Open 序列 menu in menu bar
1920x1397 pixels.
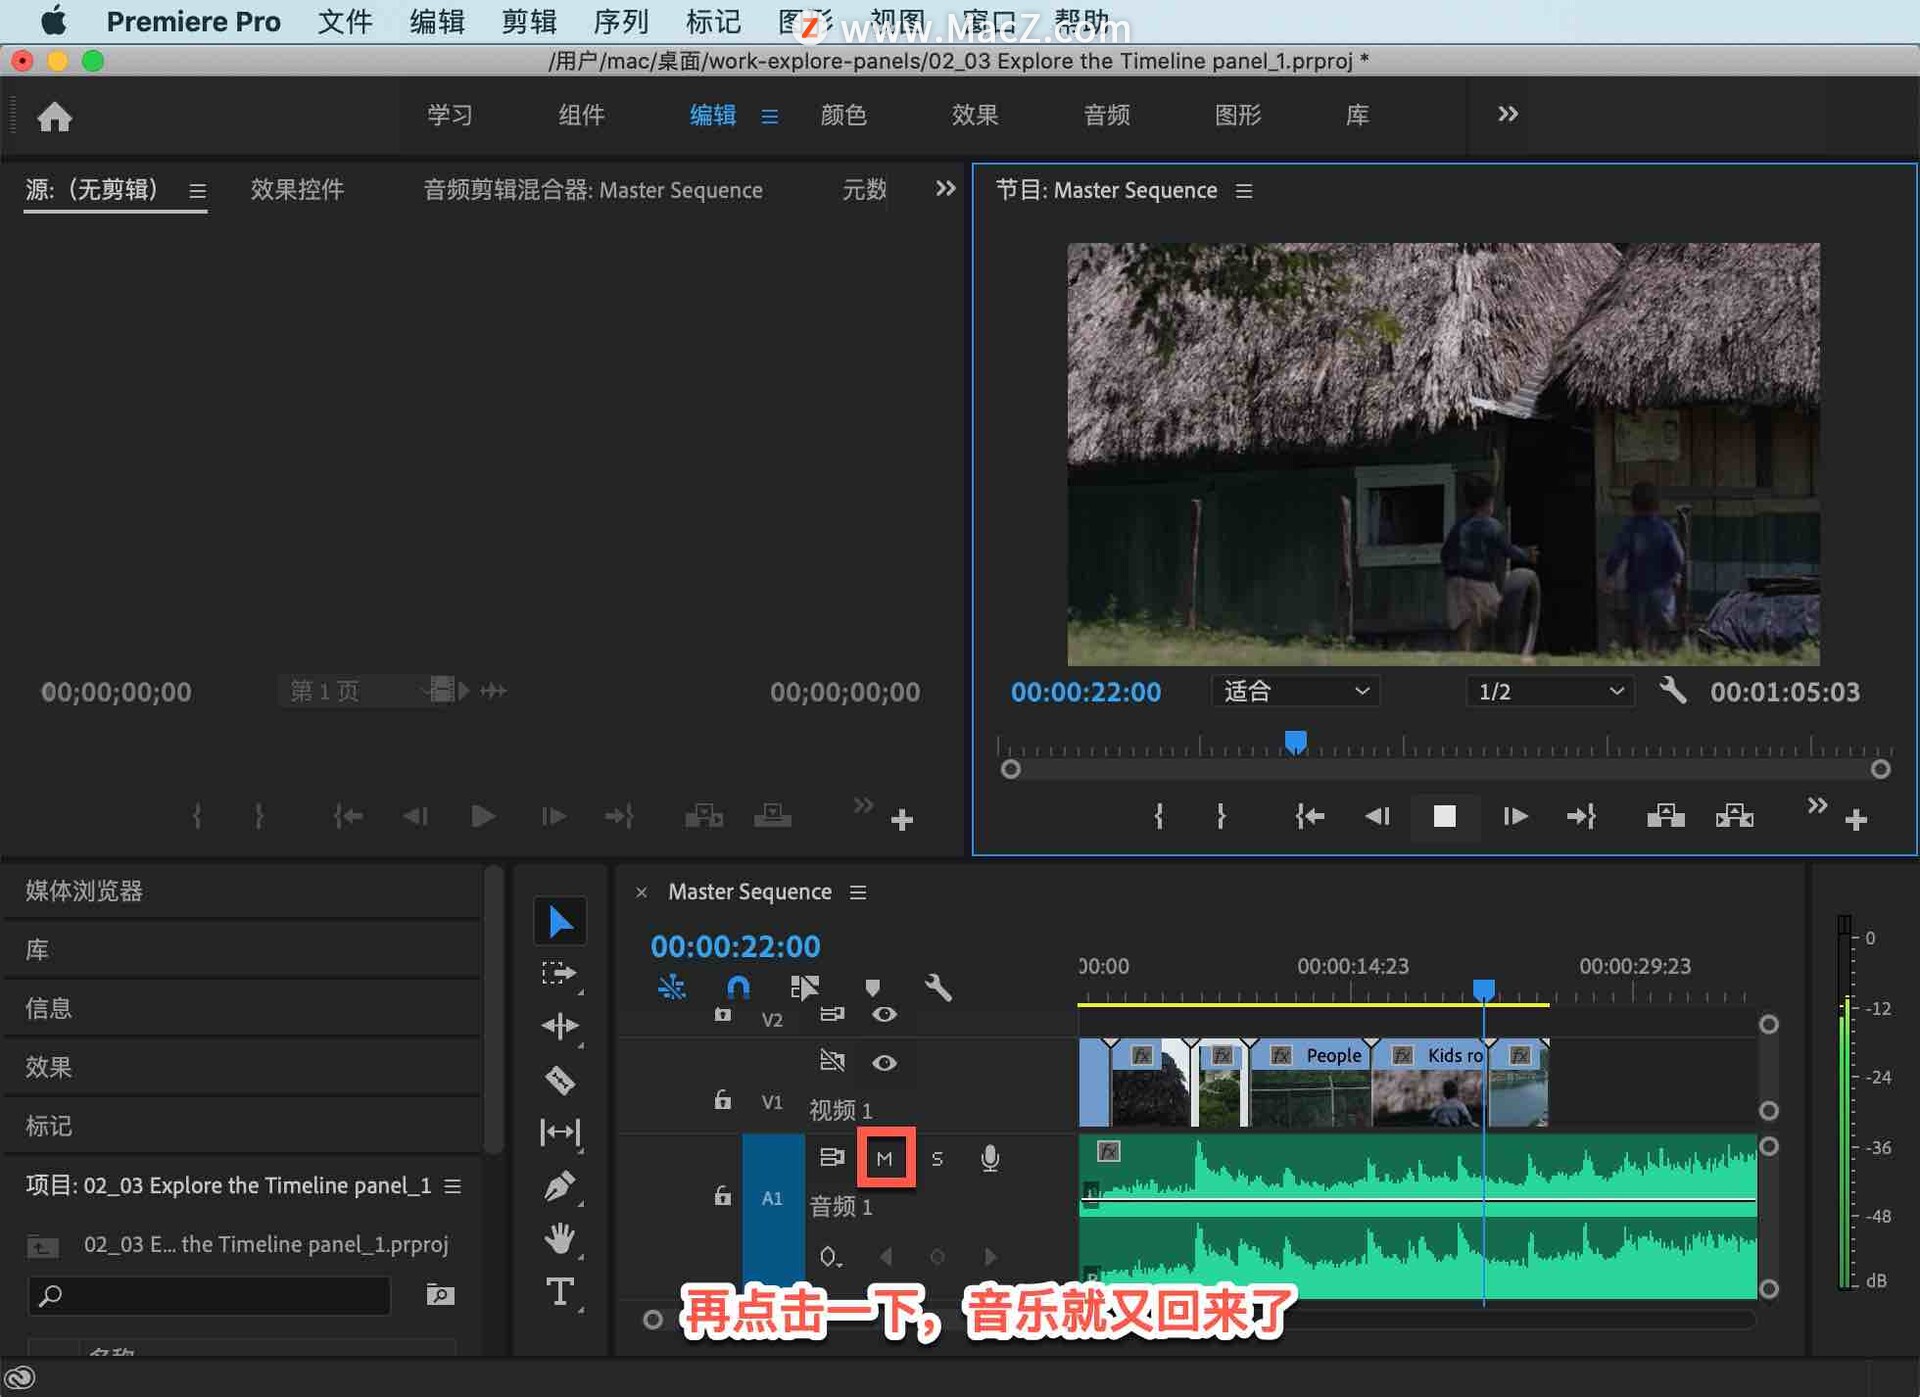pos(621,21)
